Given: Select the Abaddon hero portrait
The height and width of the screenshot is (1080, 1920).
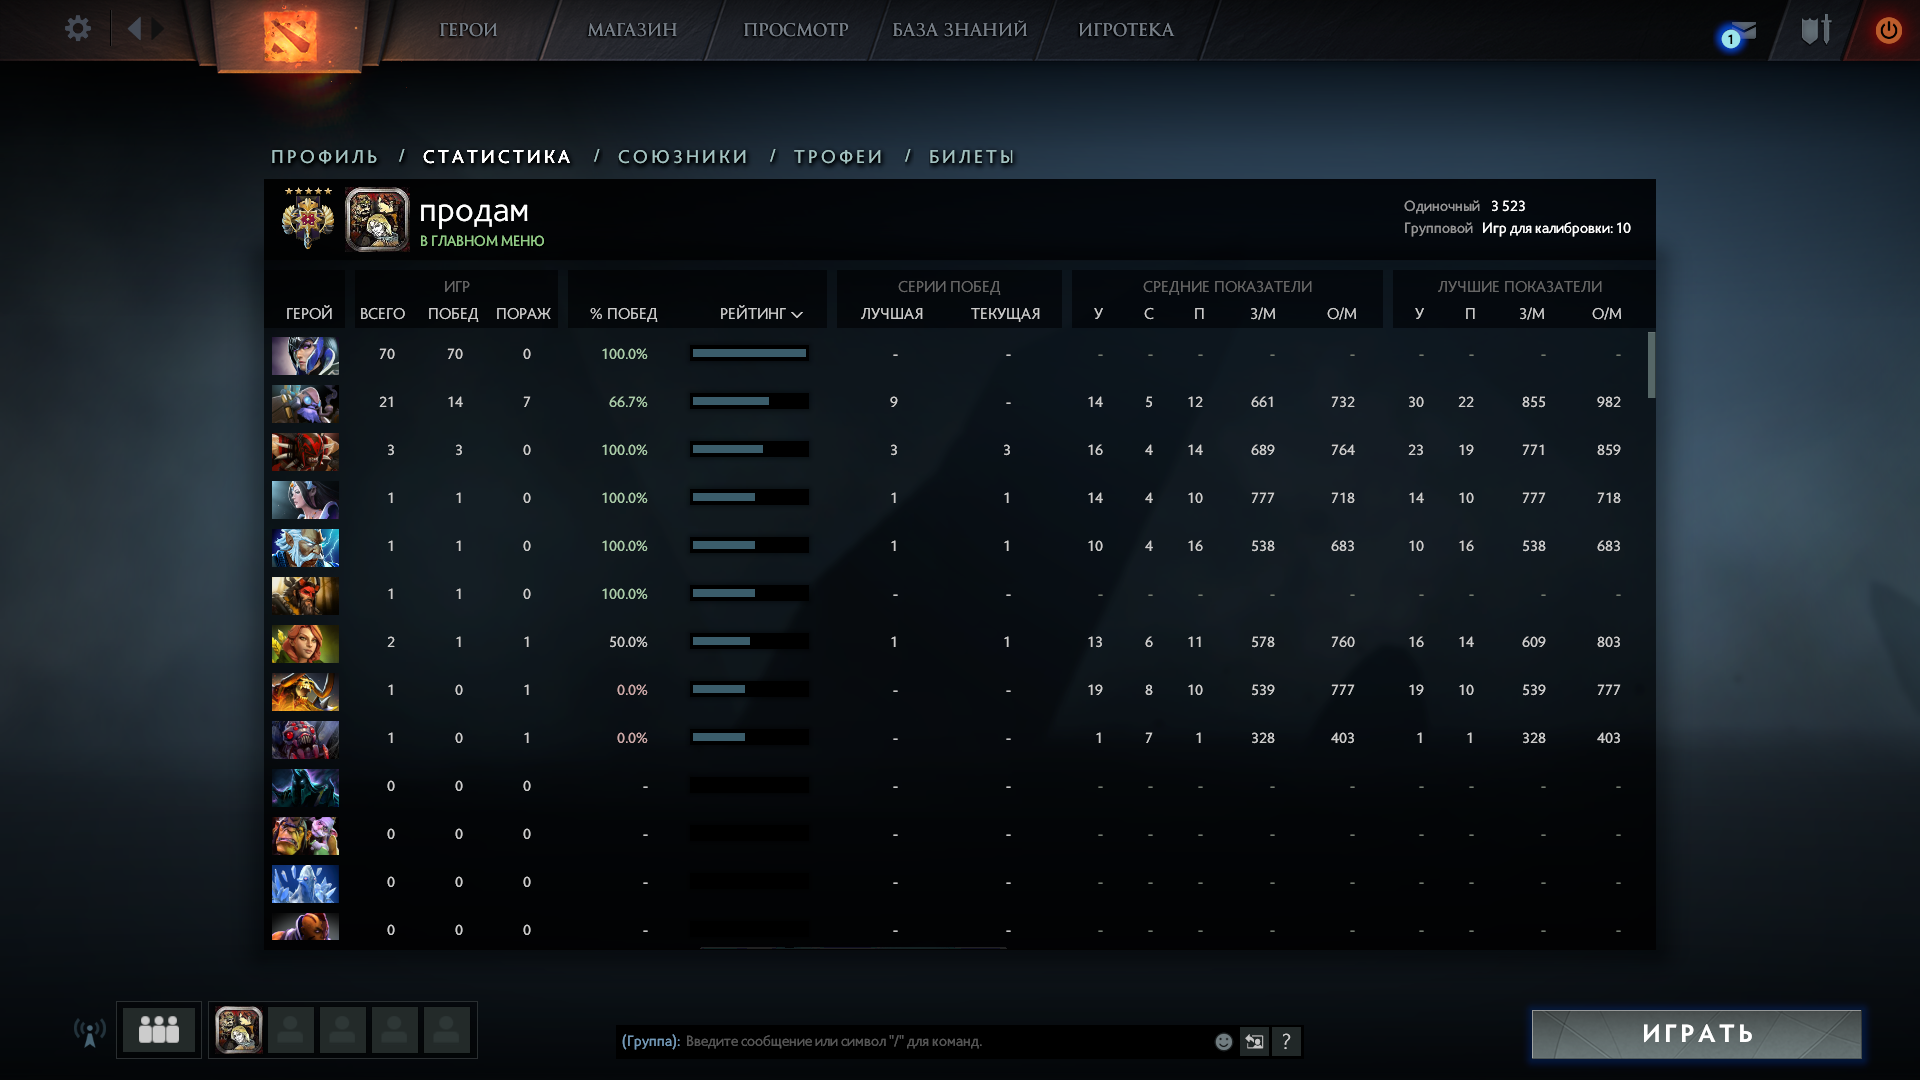Looking at the screenshot, I should (x=305, y=788).
